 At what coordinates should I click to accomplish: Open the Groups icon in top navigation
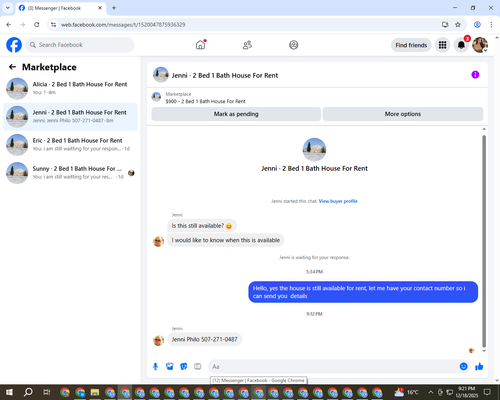click(x=294, y=45)
